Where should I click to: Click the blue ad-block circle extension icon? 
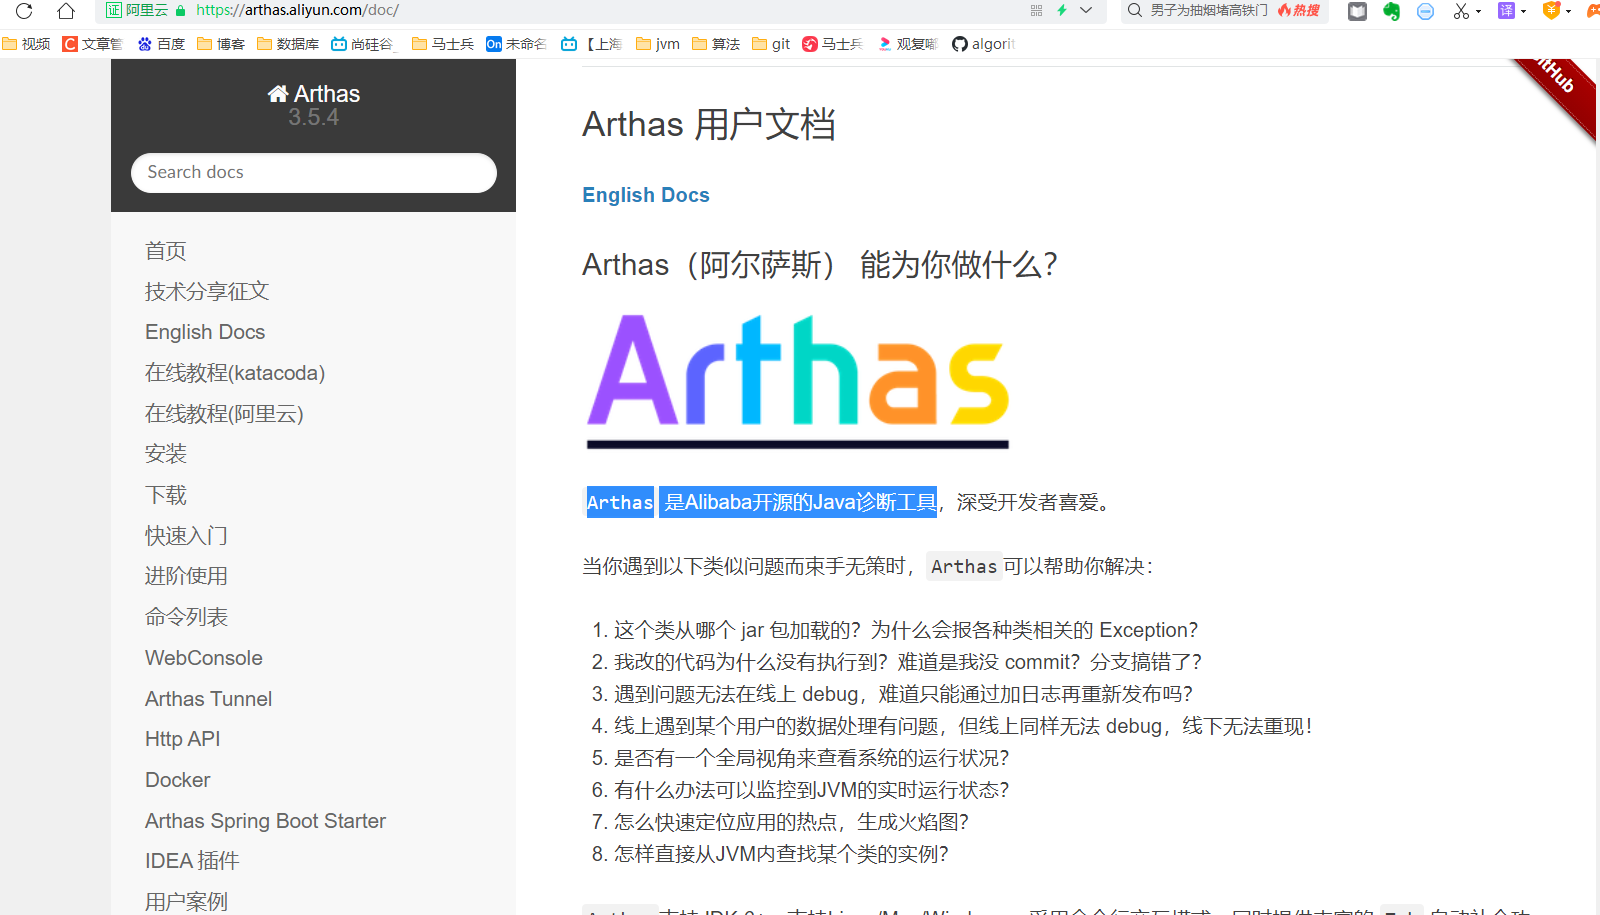click(x=1426, y=11)
